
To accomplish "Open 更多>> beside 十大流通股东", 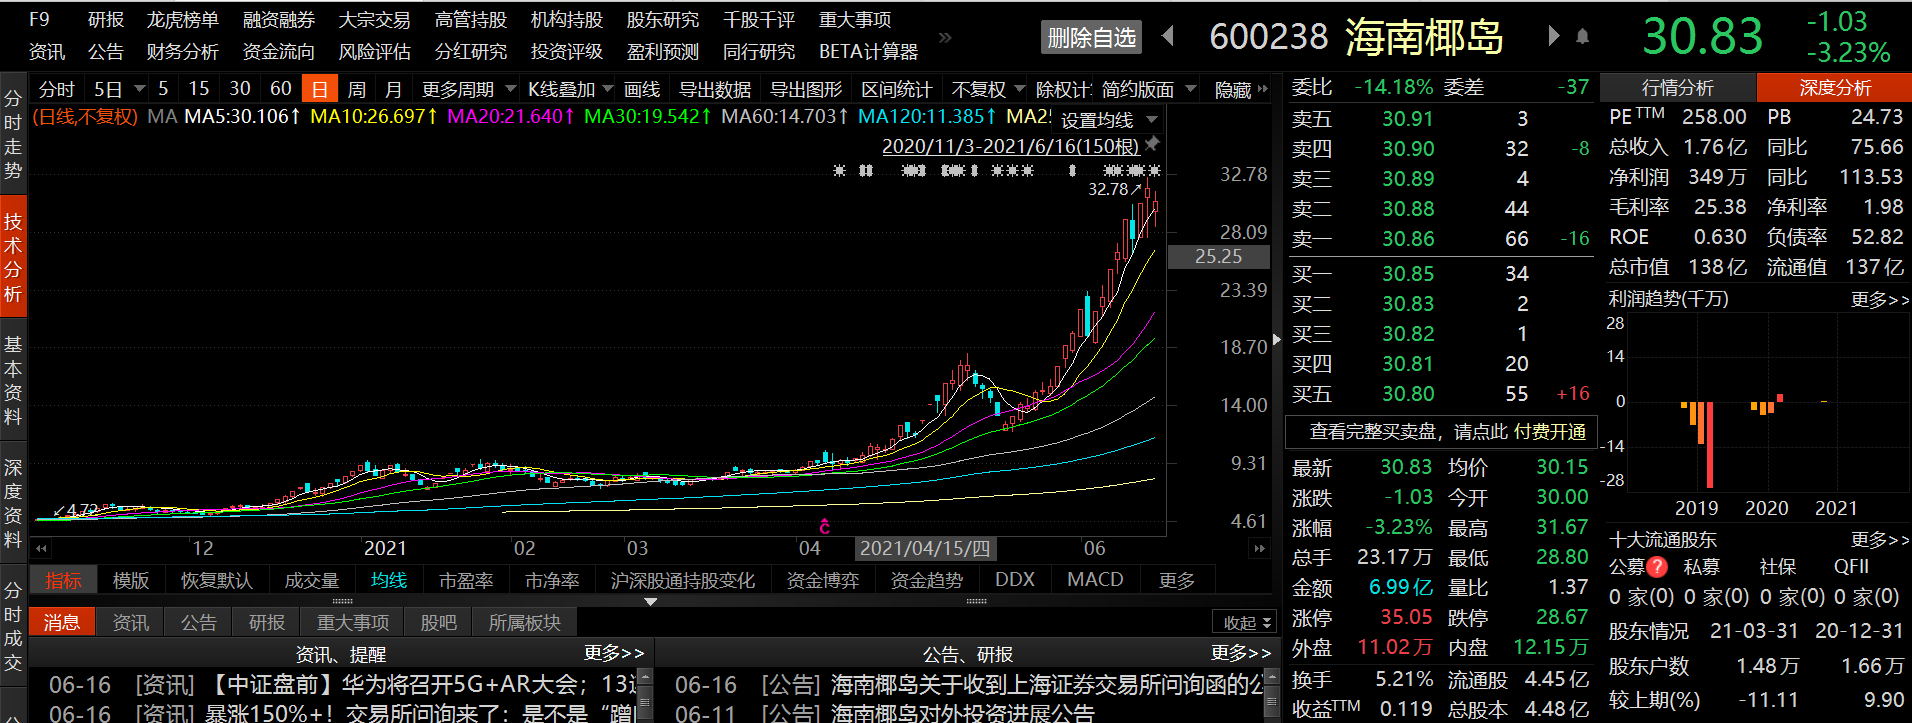I will [x=1880, y=540].
